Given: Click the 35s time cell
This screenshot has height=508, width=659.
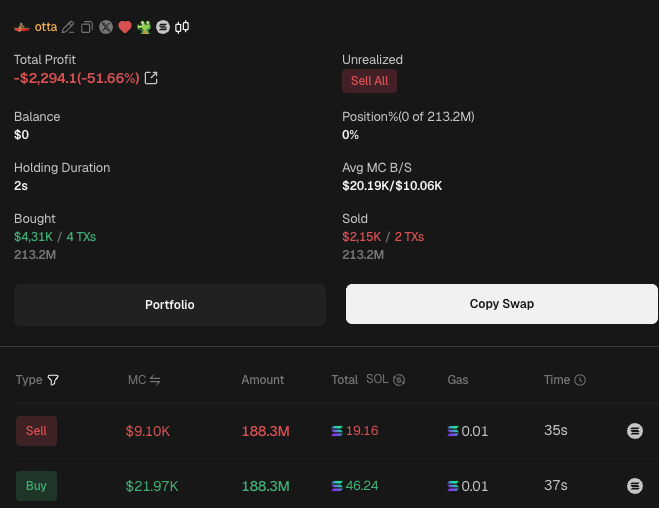Looking at the screenshot, I should (556, 430).
